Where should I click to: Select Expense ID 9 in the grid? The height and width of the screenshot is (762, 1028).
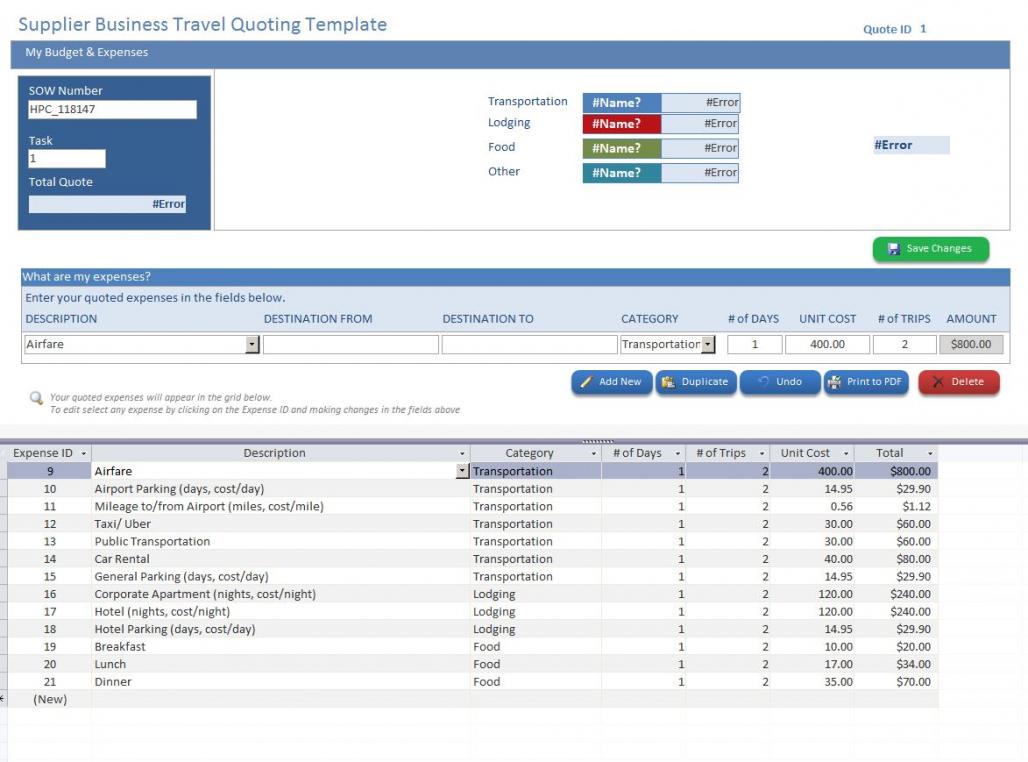(50, 471)
